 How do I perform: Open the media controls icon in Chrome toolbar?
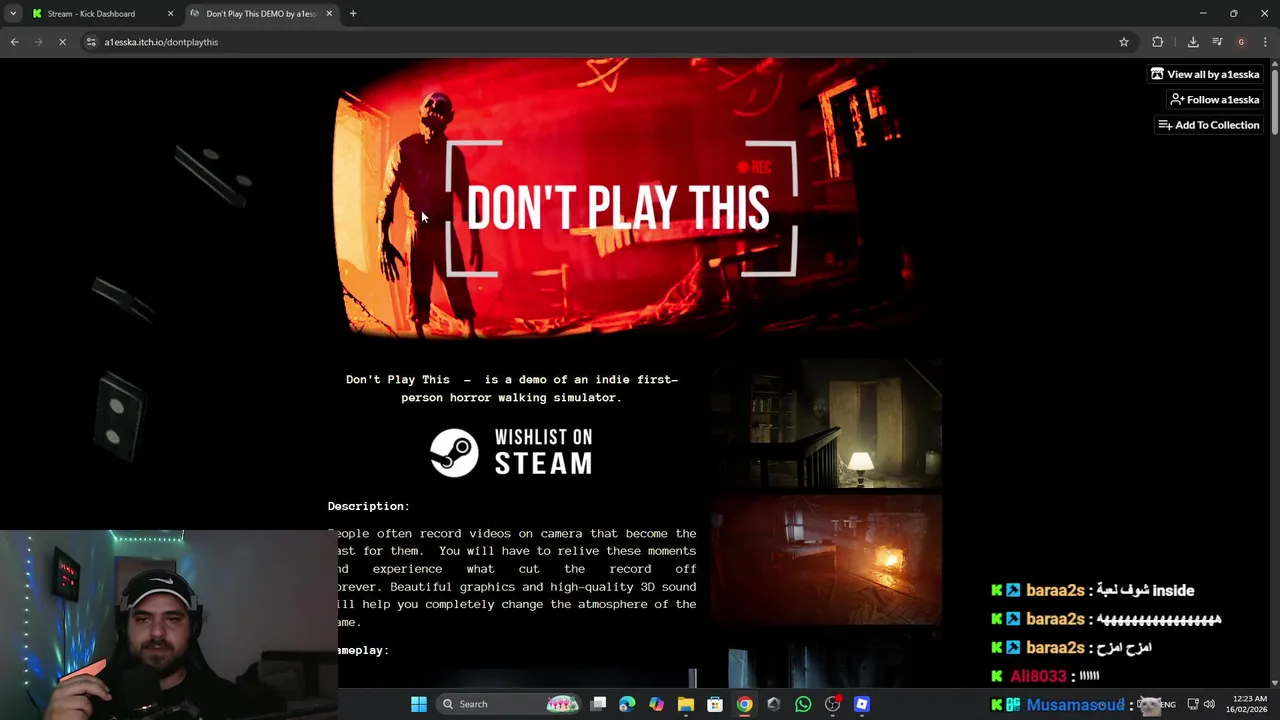(1217, 42)
